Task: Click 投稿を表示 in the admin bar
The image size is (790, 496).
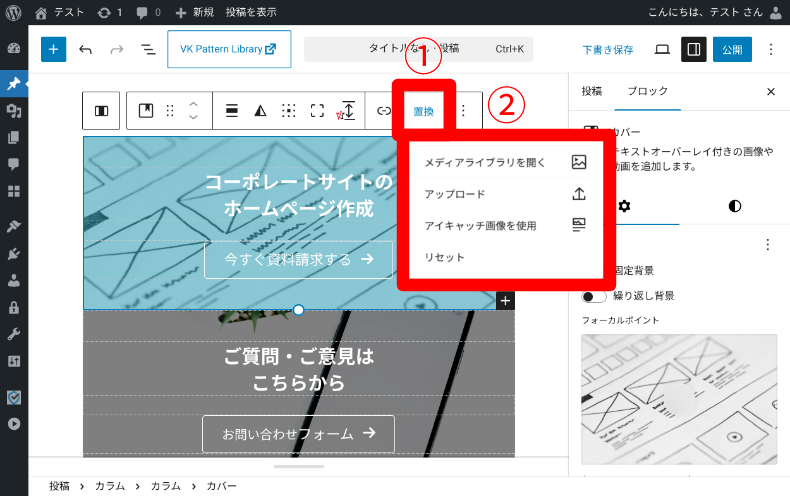Action: coord(251,12)
